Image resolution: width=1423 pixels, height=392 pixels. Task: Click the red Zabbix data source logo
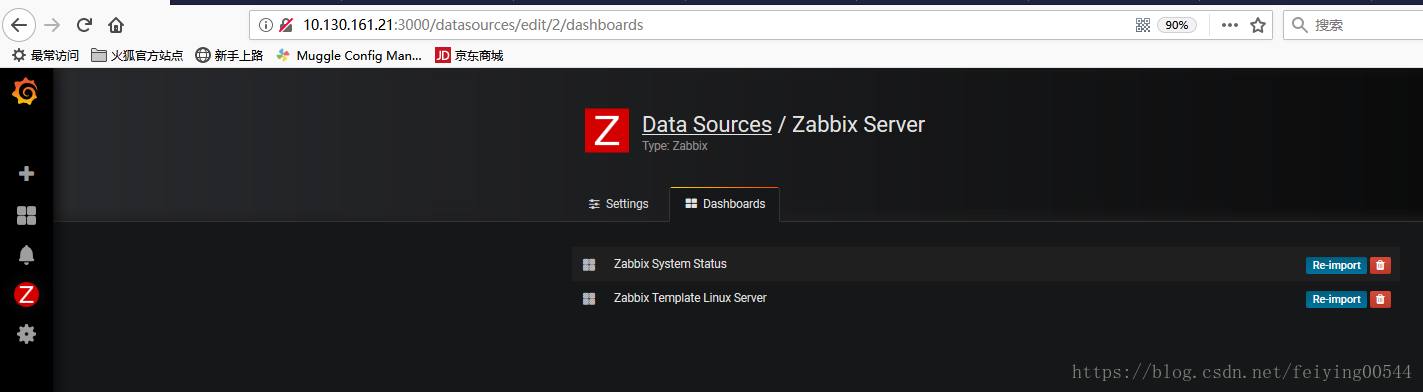[607, 131]
